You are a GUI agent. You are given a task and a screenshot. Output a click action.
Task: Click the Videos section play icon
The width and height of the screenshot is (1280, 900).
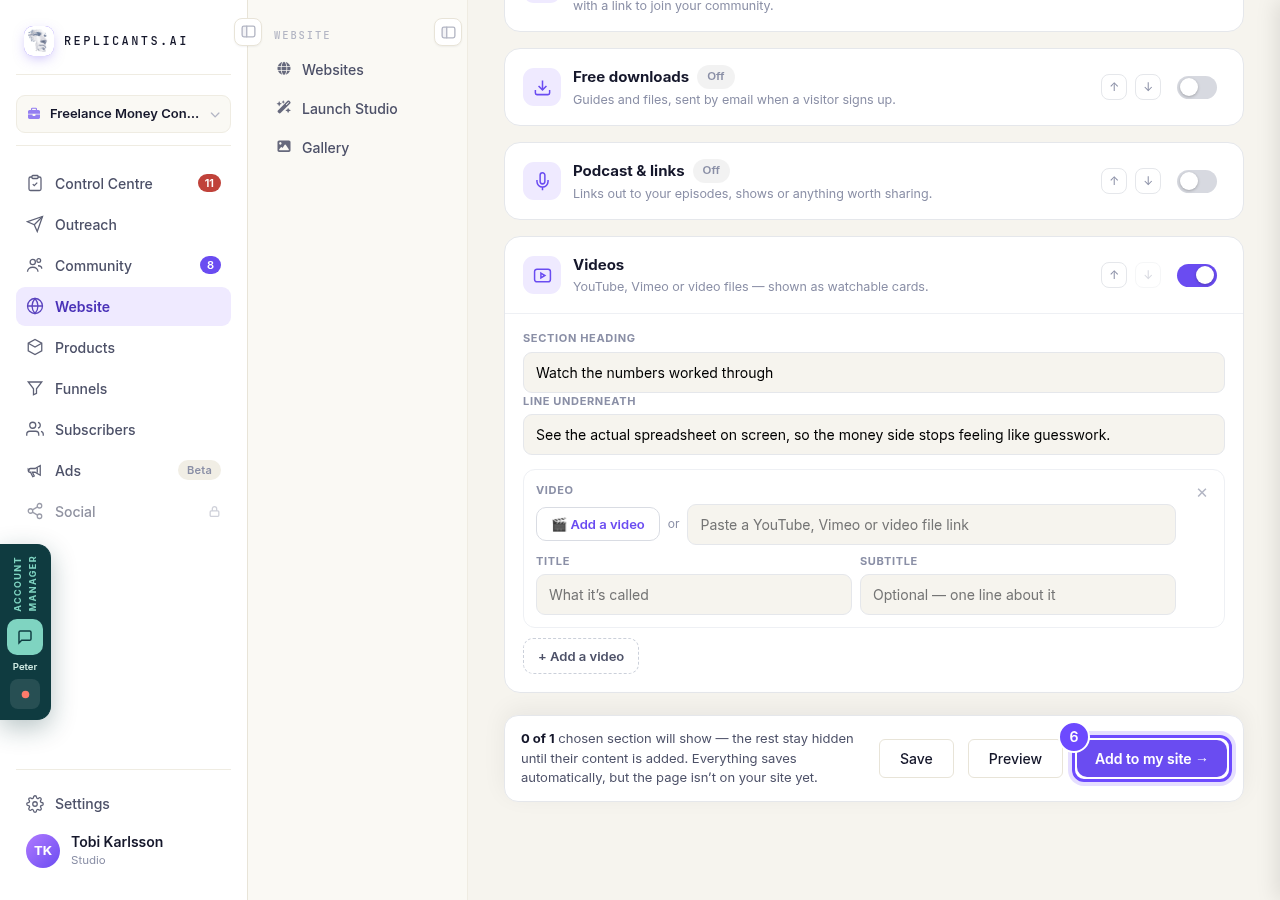pos(542,275)
